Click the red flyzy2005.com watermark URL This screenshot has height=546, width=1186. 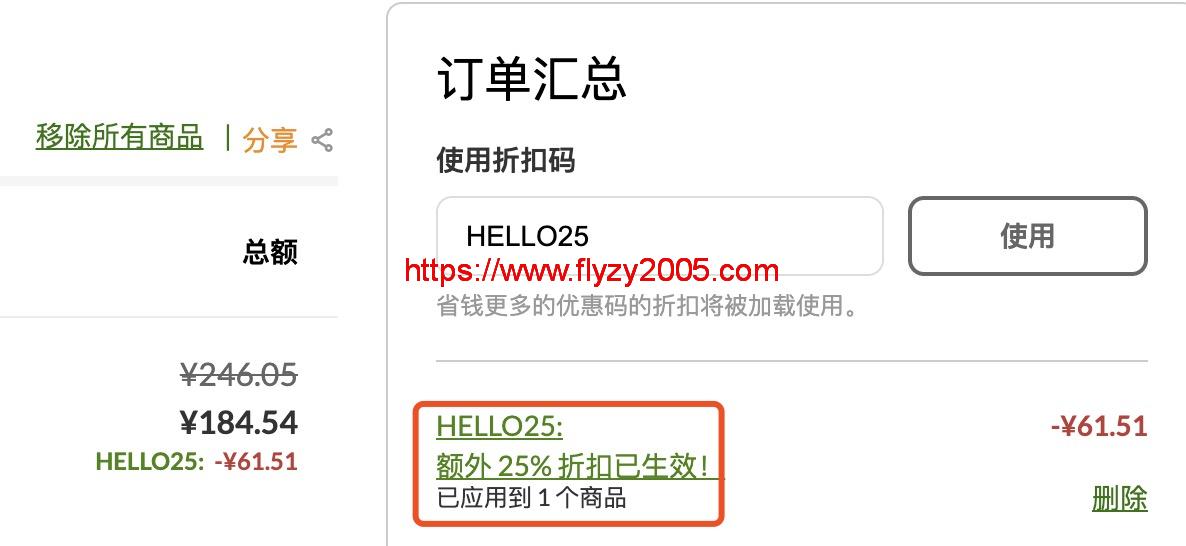tap(591, 270)
